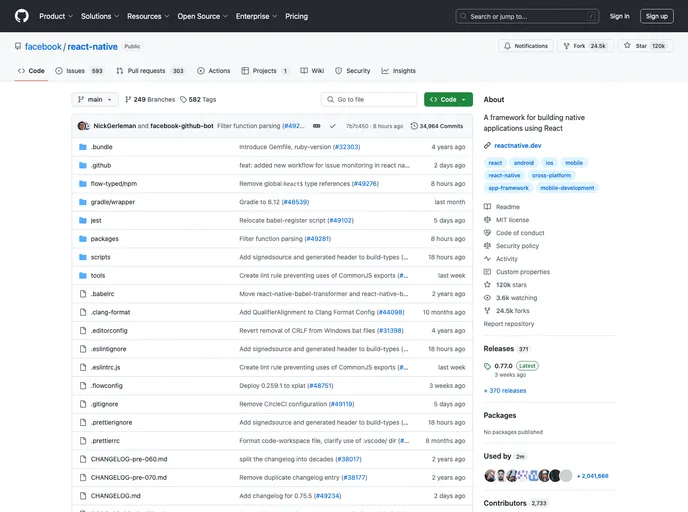Open the packages folder

pos(104,239)
